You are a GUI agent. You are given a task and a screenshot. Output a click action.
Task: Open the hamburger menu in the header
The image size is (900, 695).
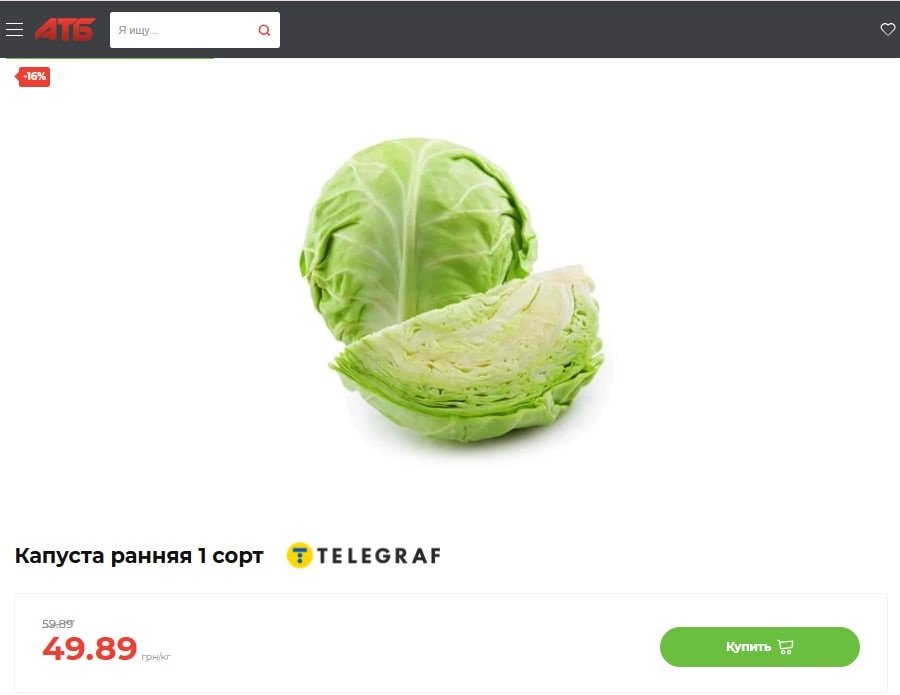coord(14,30)
